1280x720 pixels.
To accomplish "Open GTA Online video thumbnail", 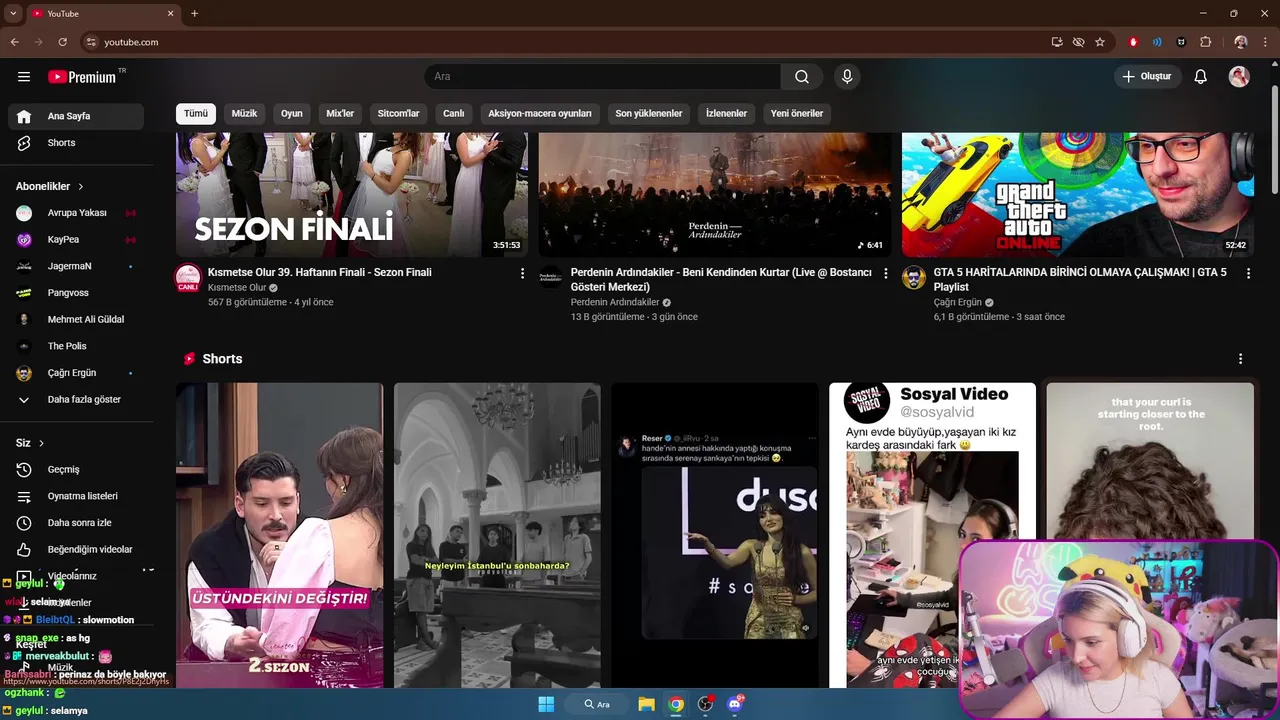I will point(1078,195).
